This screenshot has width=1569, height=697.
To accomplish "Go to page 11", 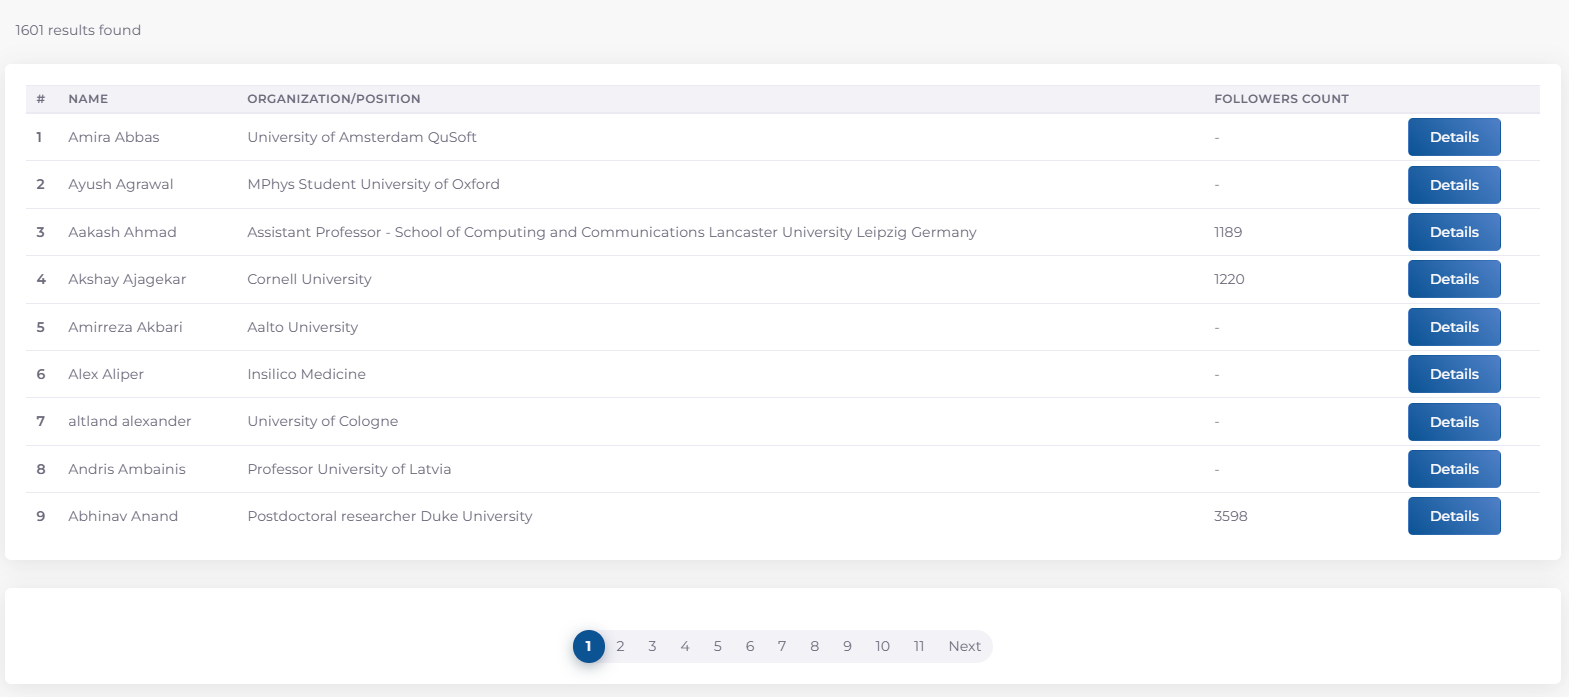I will [919, 646].
